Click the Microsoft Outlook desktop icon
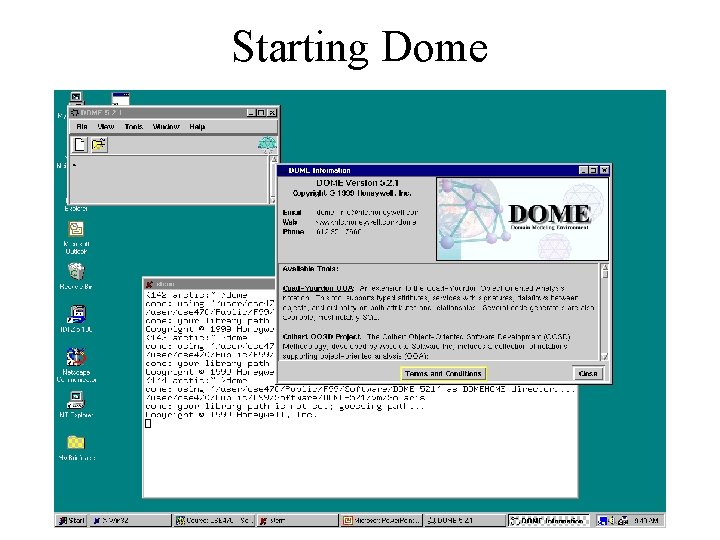This screenshot has height=540, width=720. click(76, 238)
